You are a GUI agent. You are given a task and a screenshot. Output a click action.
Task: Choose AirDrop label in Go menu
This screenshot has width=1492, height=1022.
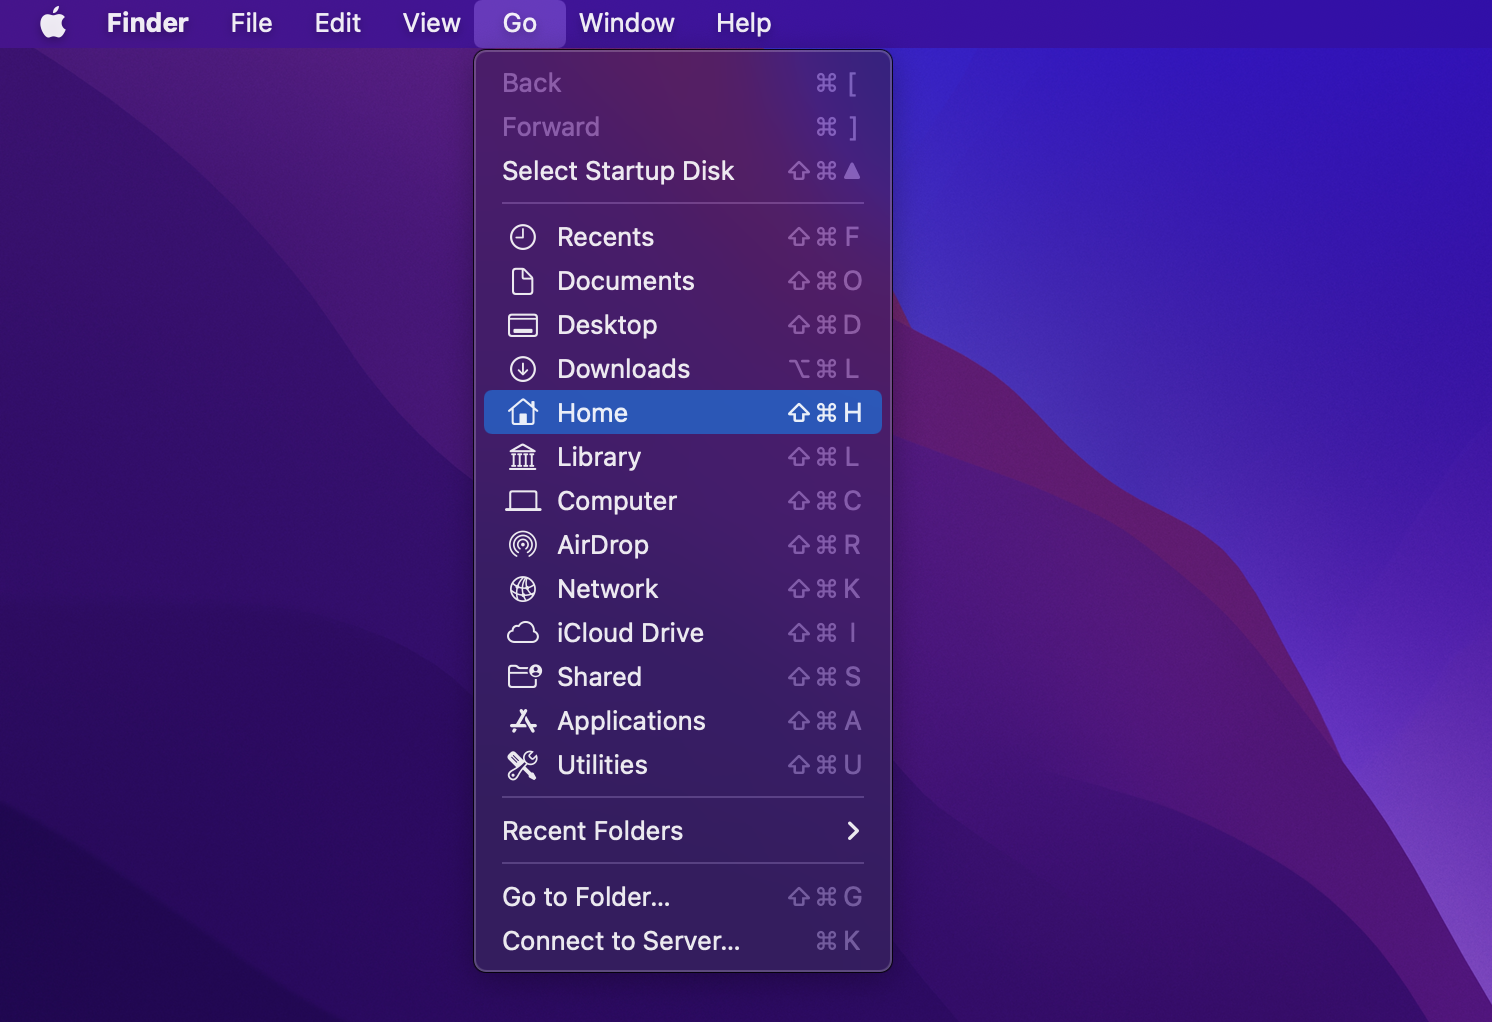point(603,545)
